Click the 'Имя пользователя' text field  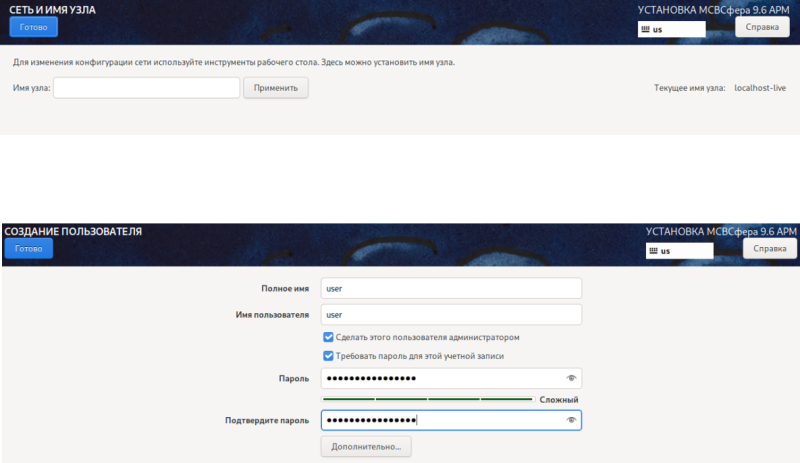click(x=451, y=315)
